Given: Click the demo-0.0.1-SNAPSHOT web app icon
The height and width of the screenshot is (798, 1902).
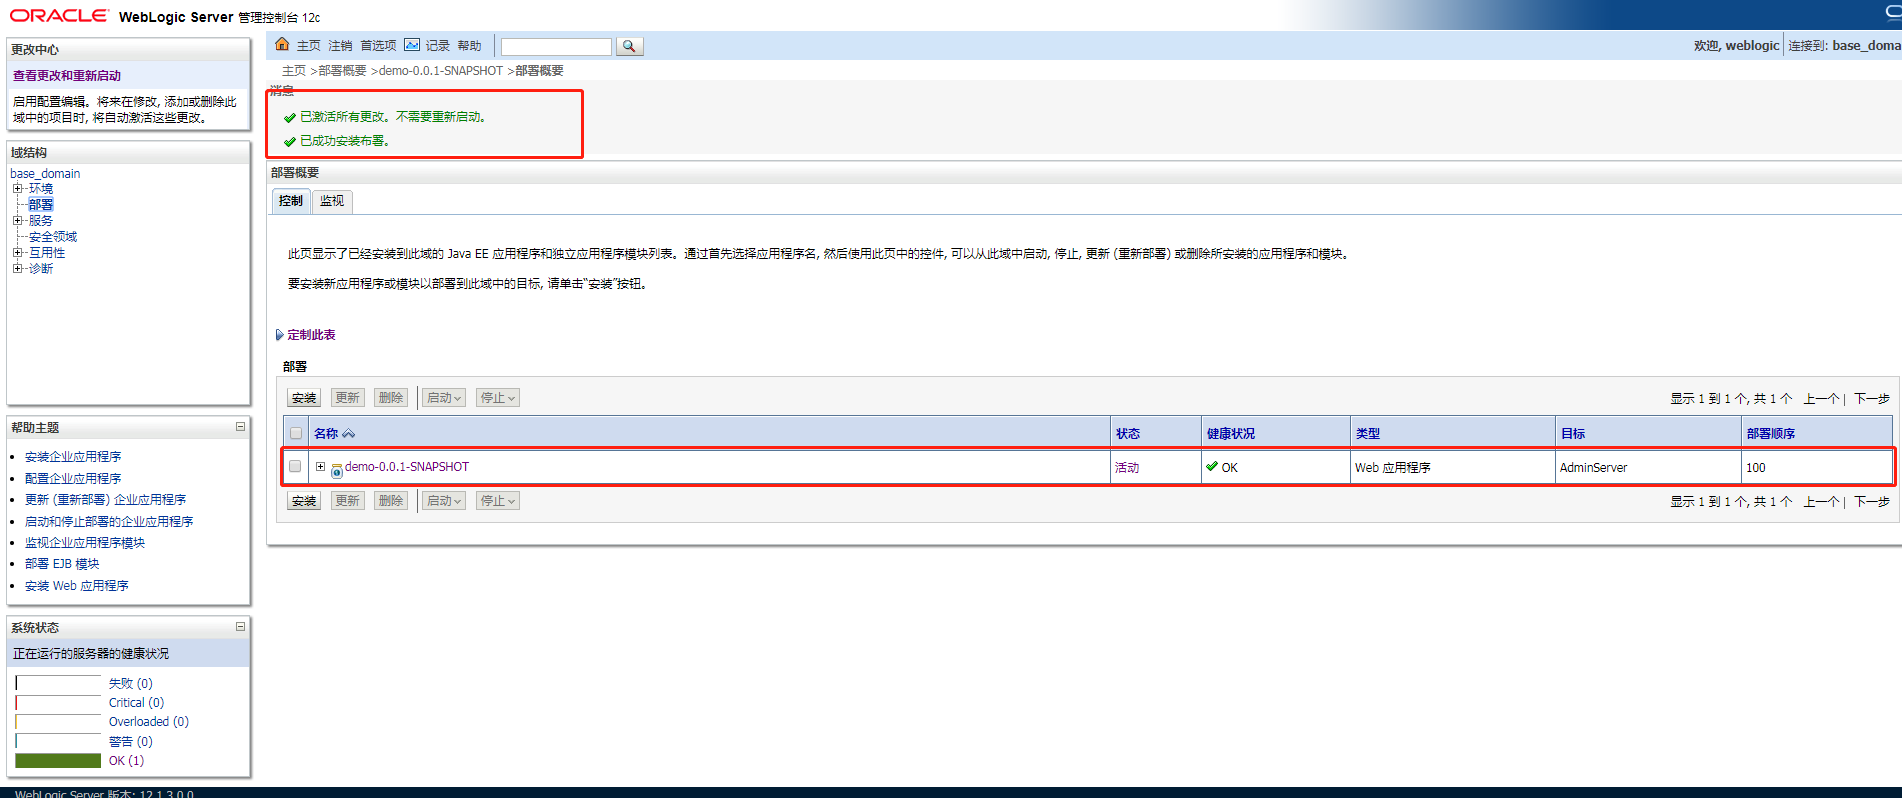Looking at the screenshot, I should pos(337,469).
